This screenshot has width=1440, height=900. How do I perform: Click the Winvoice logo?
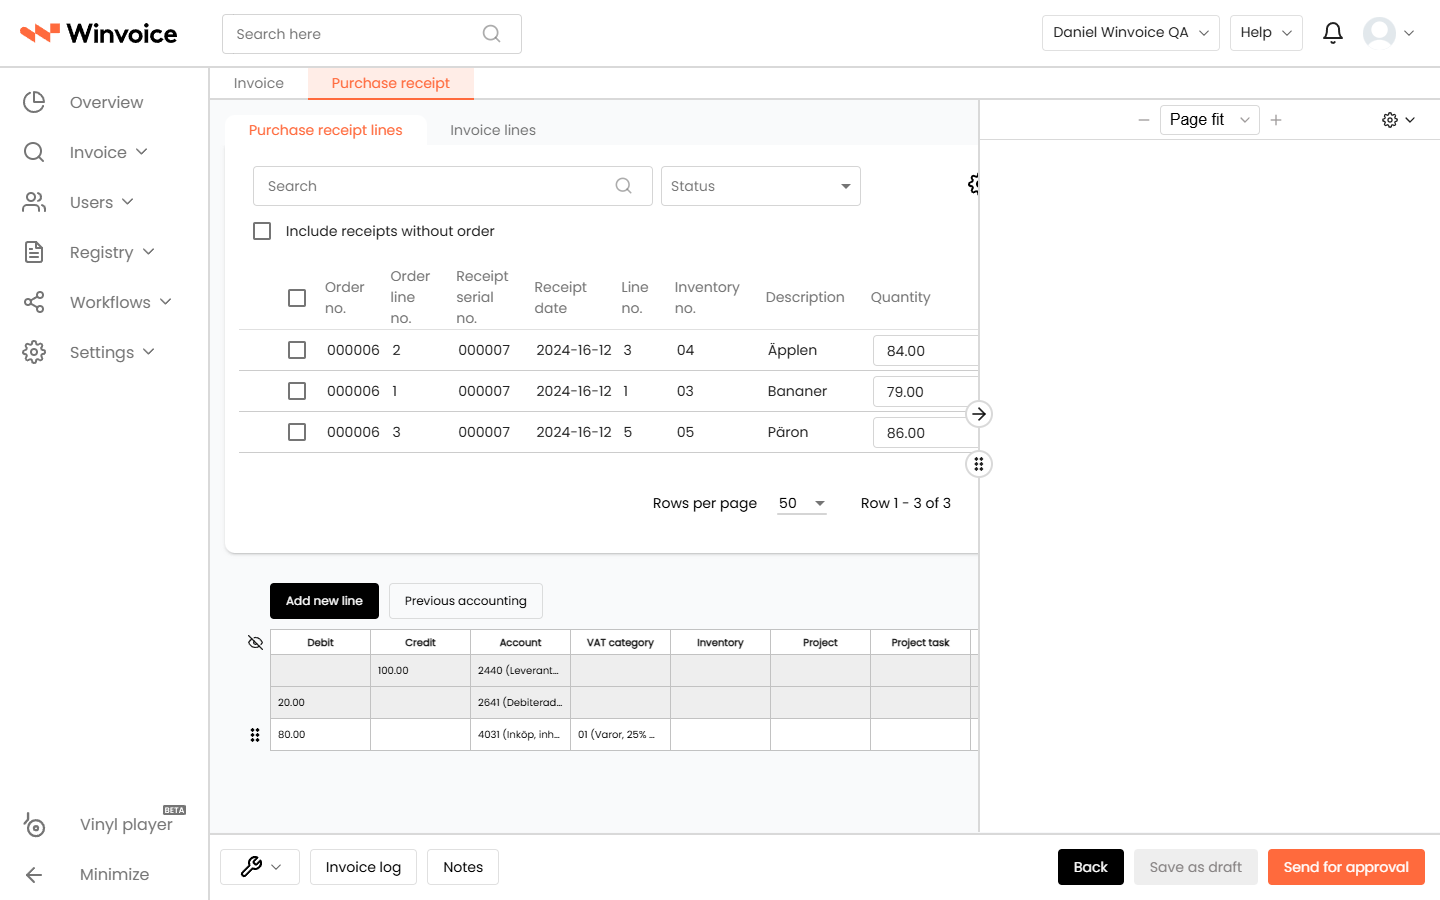coord(98,33)
